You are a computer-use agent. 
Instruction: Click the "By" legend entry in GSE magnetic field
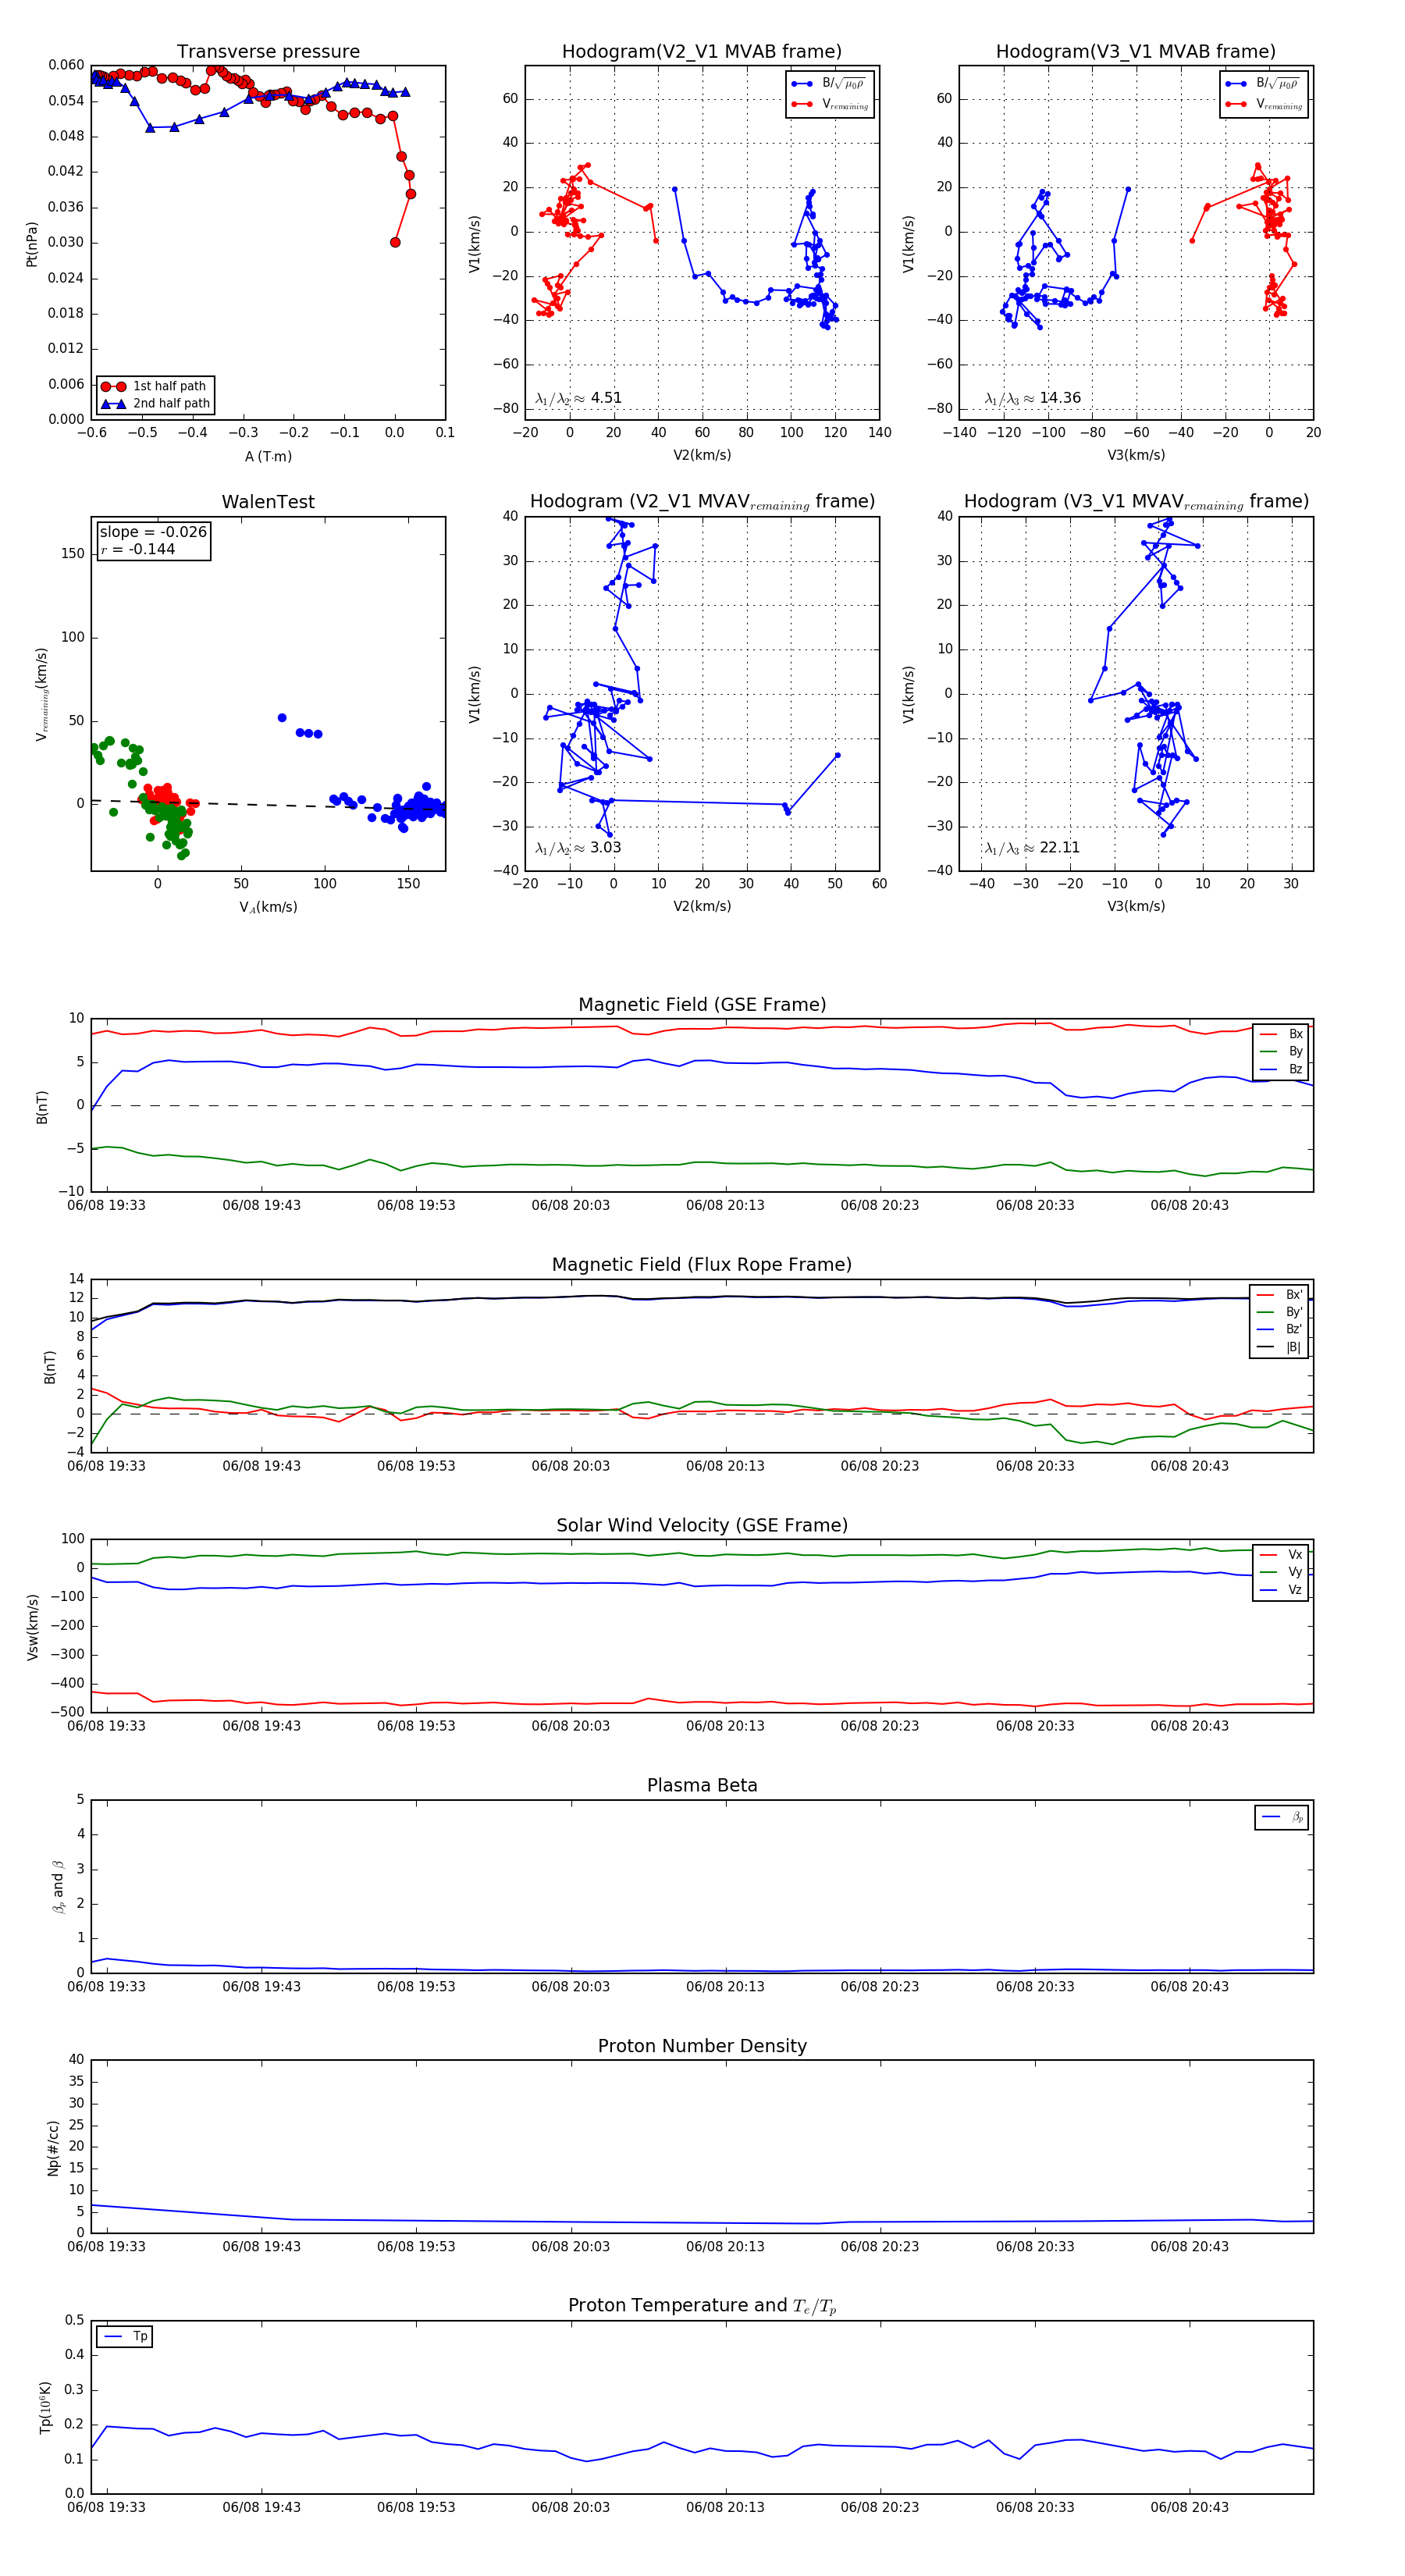point(1282,1052)
